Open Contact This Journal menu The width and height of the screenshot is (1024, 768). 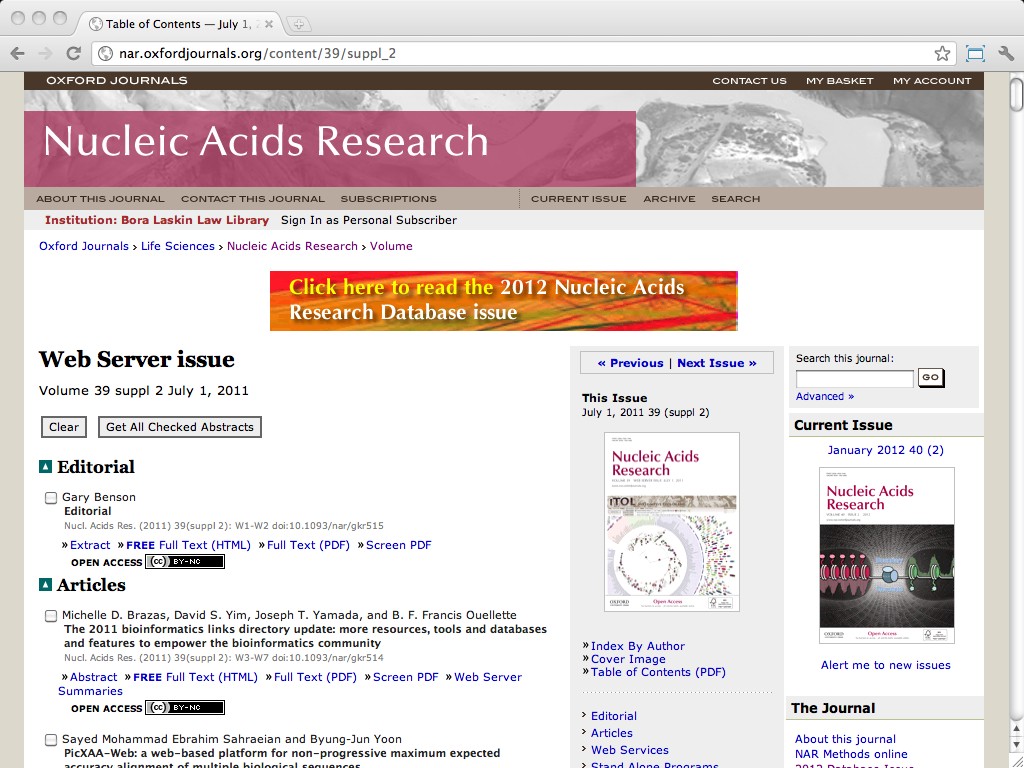[253, 199]
